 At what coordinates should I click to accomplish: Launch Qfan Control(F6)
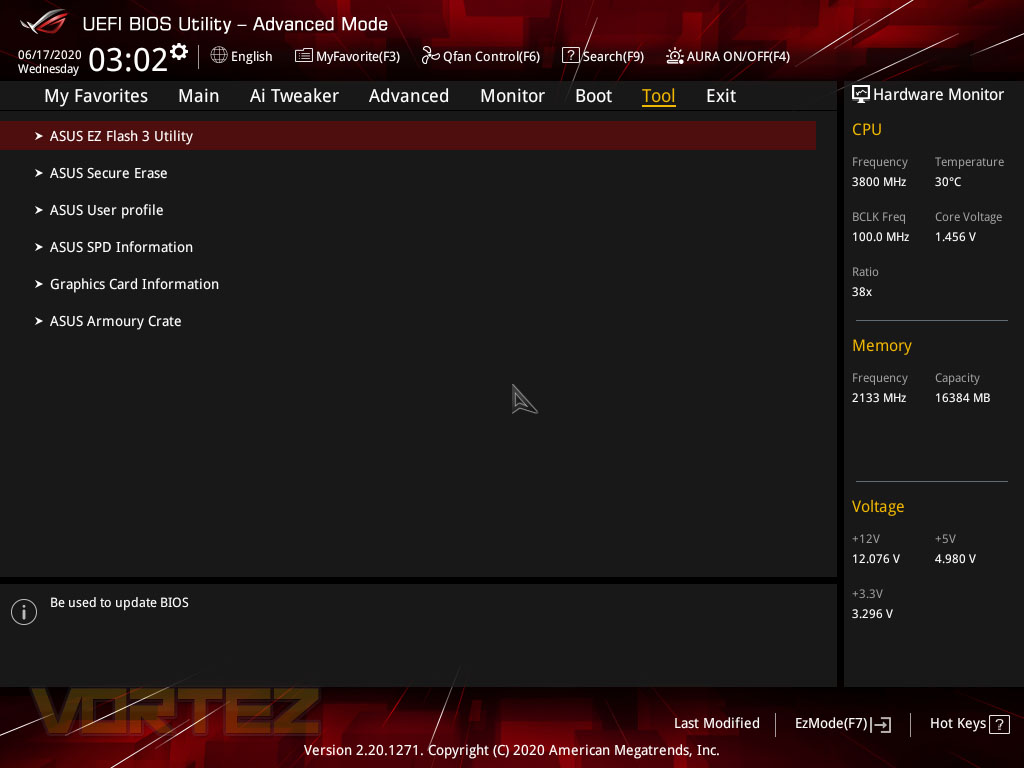point(491,56)
